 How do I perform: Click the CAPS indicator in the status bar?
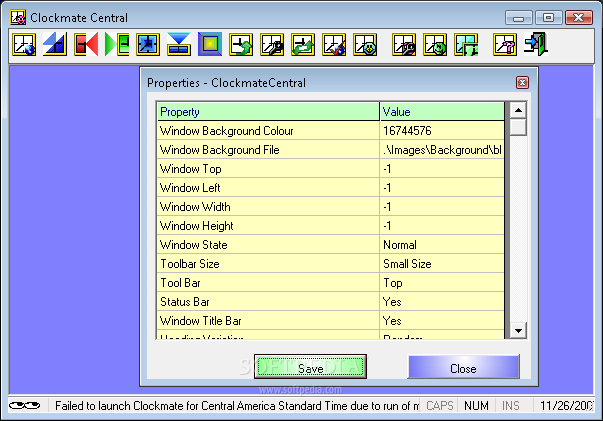pyautogui.click(x=440, y=406)
